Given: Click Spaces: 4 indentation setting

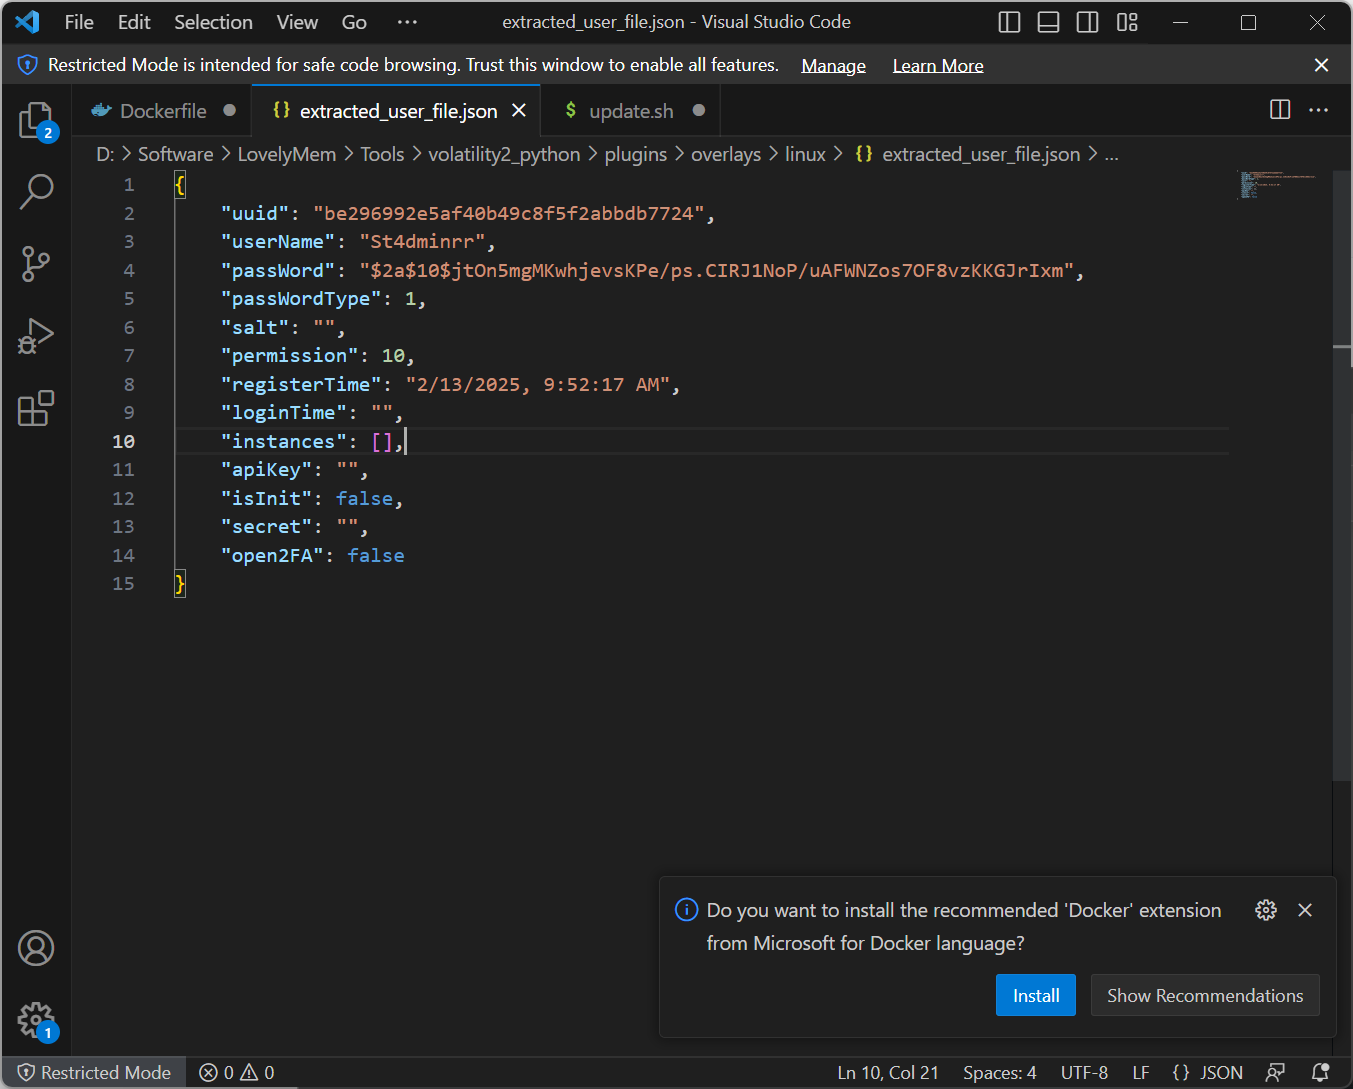Looking at the screenshot, I should (x=1000, y=1073).
